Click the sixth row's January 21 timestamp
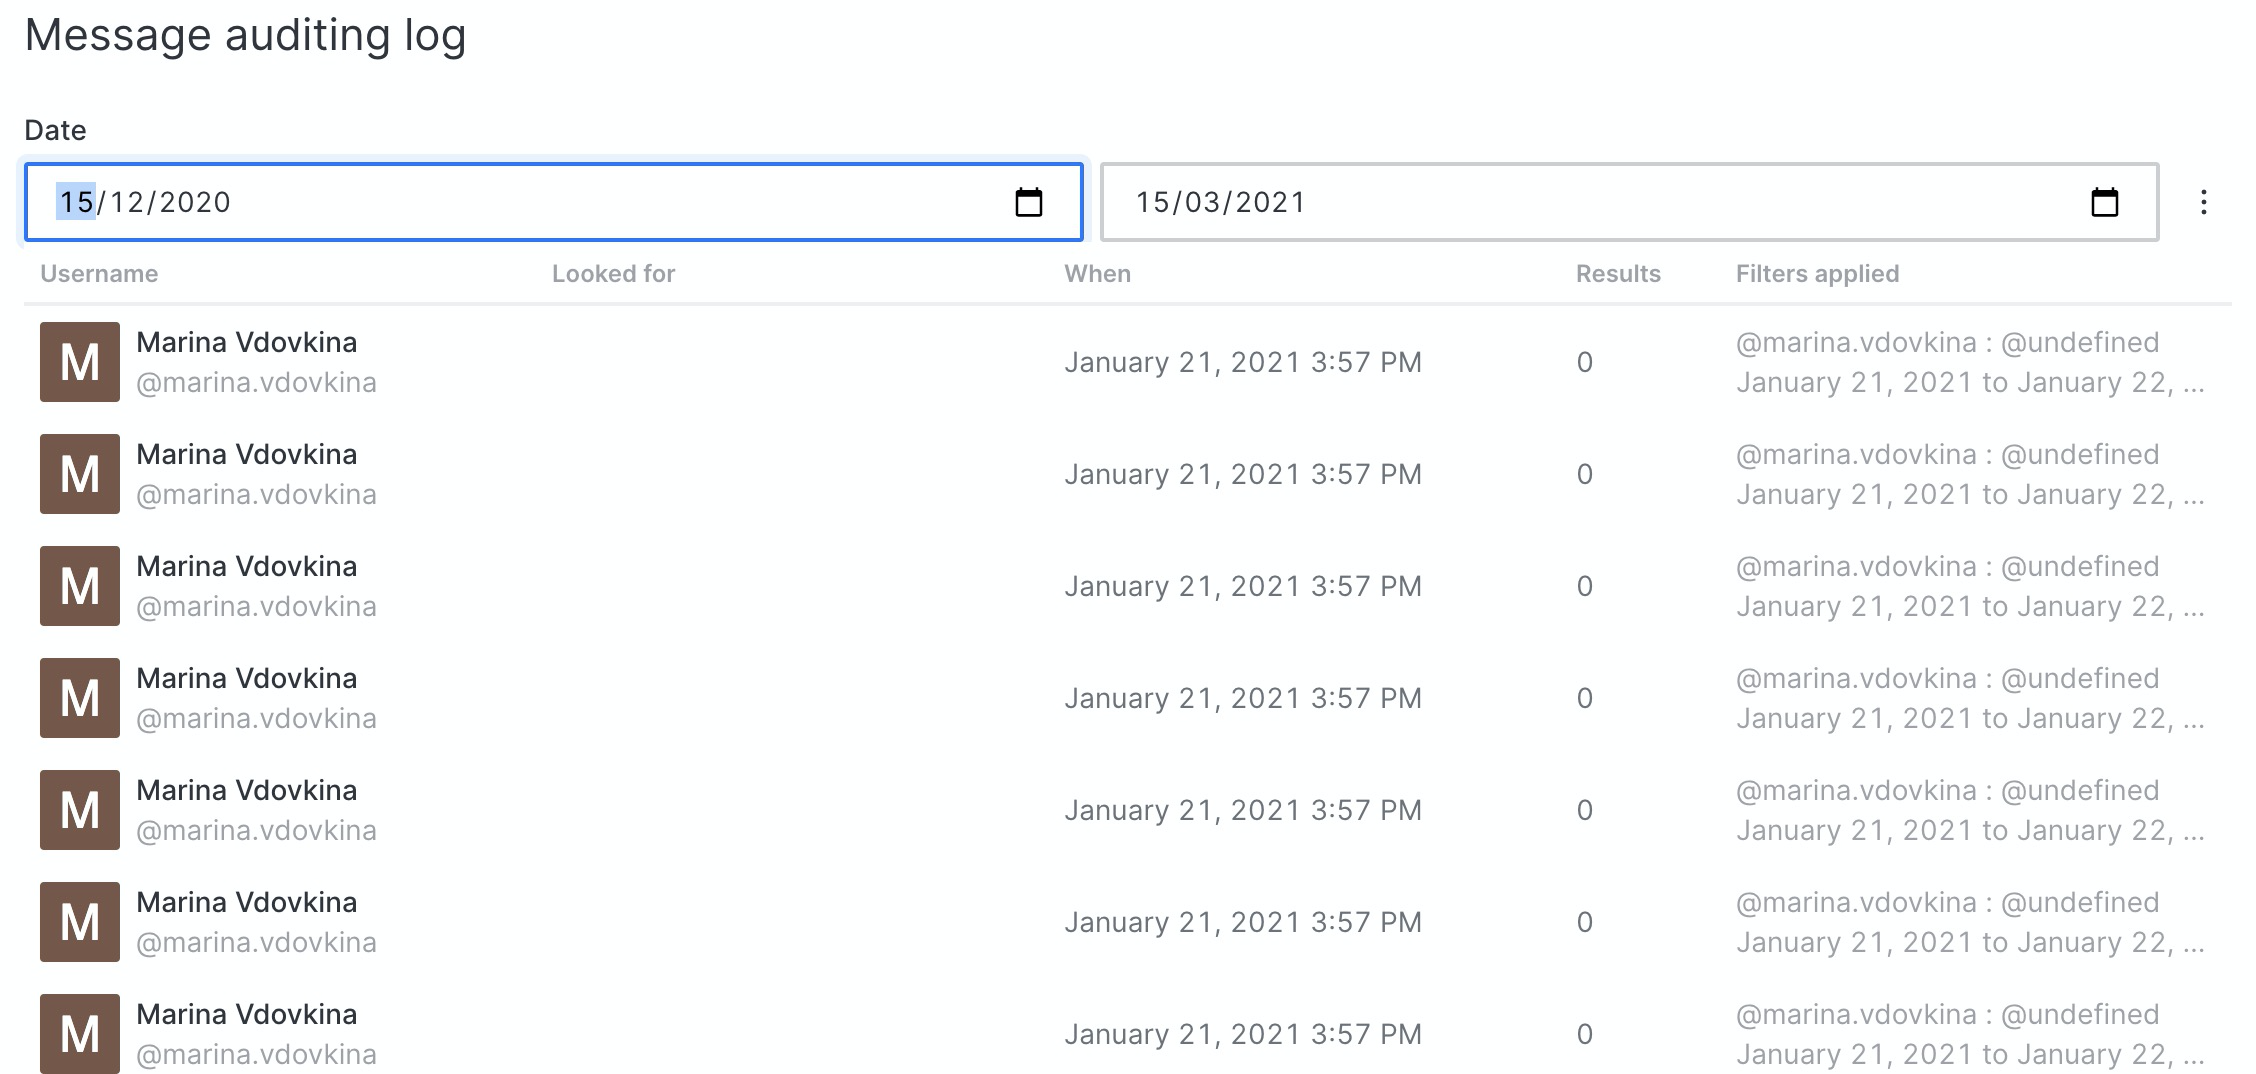The image size is (2256, 1074). pos(1243,922)
